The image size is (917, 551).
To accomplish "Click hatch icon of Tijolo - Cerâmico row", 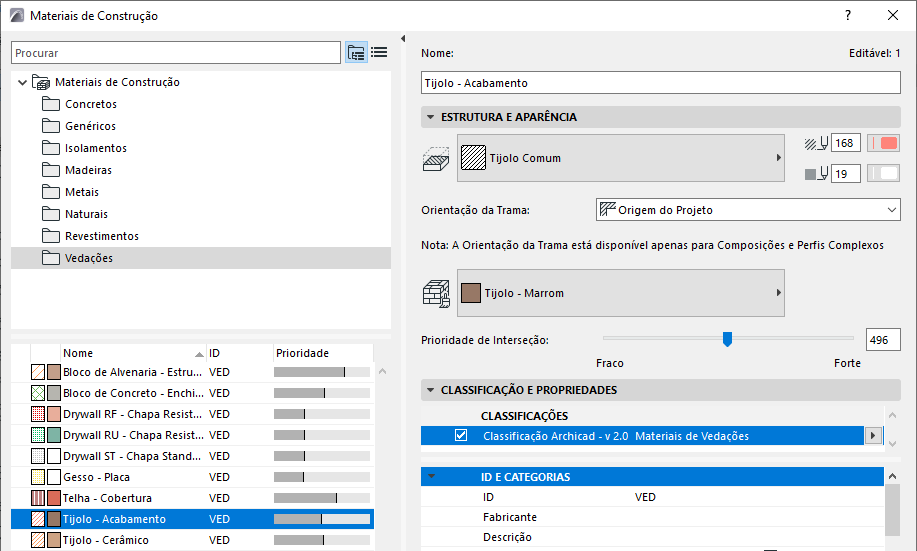I will point(38,540).
